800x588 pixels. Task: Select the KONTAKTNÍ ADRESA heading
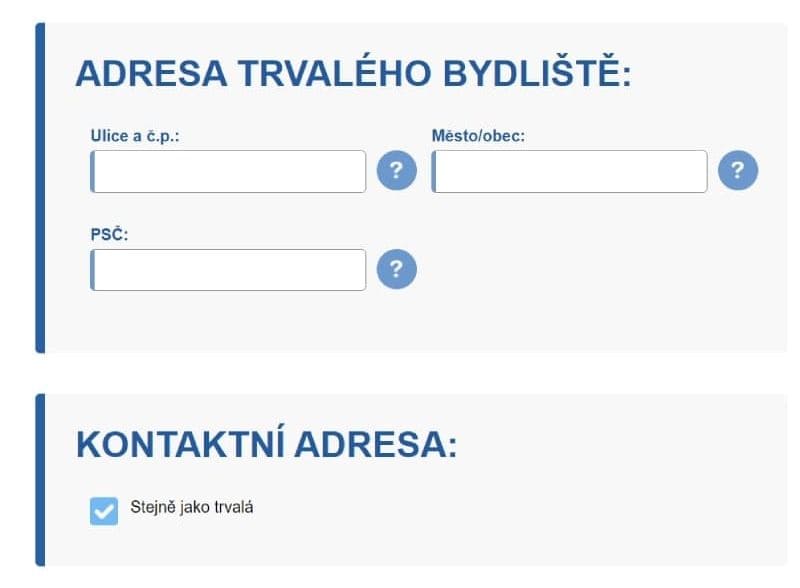click(x=266, y=444)
